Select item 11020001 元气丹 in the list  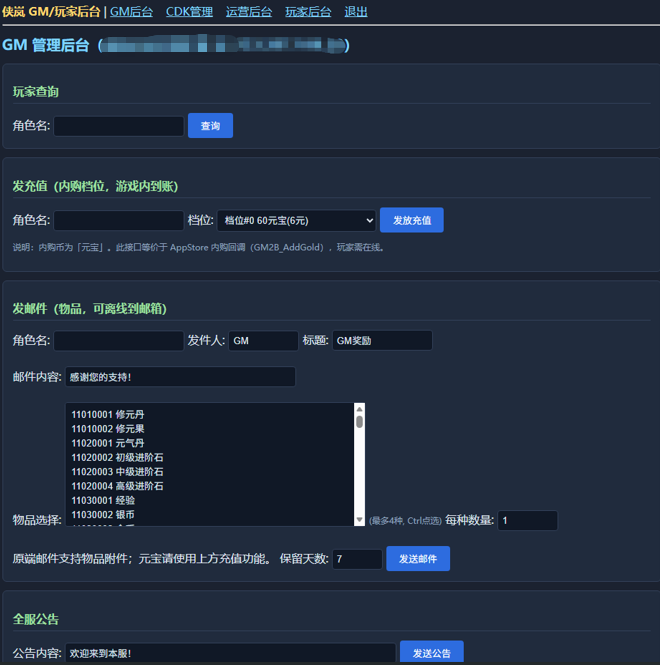coord(210,443)
